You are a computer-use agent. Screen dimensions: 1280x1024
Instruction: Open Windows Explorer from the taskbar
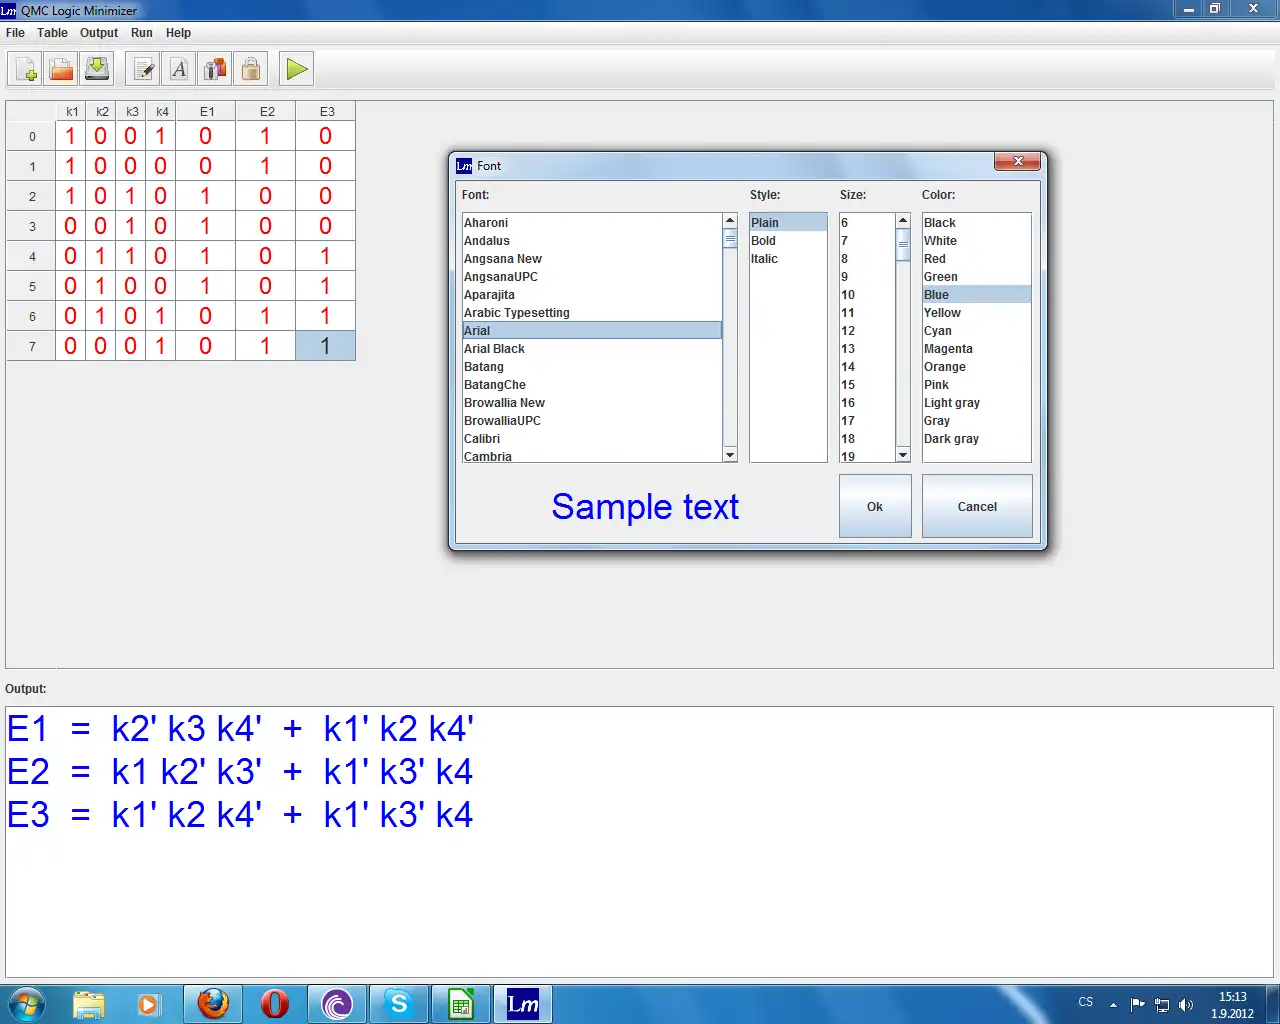(89, 1004)
